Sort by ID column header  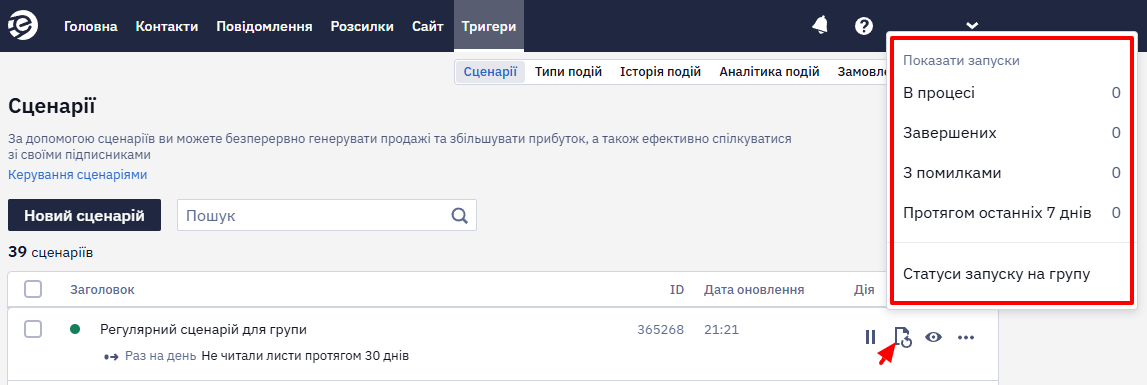pyautogui.click(x=677, y=289)
